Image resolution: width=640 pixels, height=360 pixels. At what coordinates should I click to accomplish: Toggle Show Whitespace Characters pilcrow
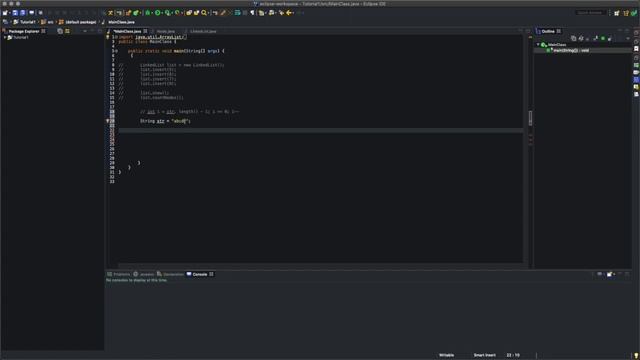[x=252, y=13]
